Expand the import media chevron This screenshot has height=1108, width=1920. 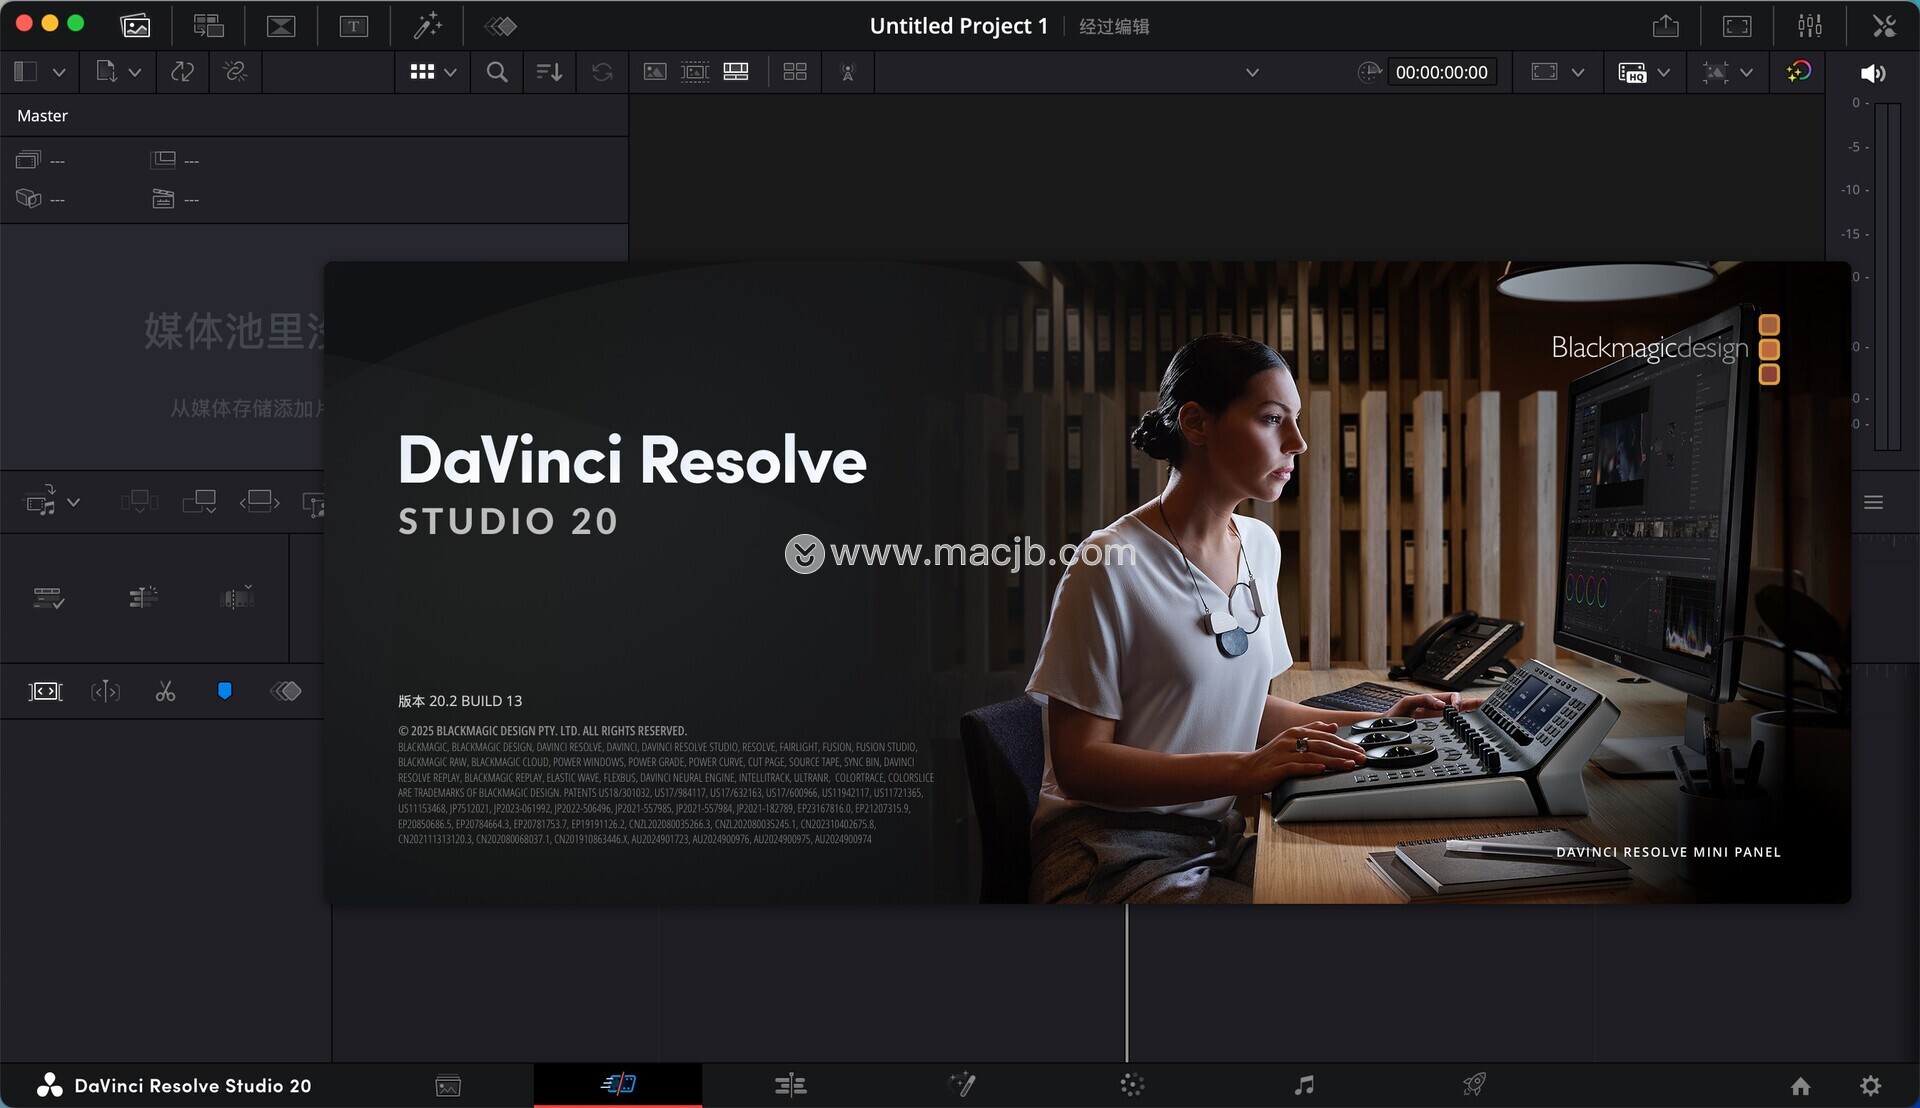point(135,72)
